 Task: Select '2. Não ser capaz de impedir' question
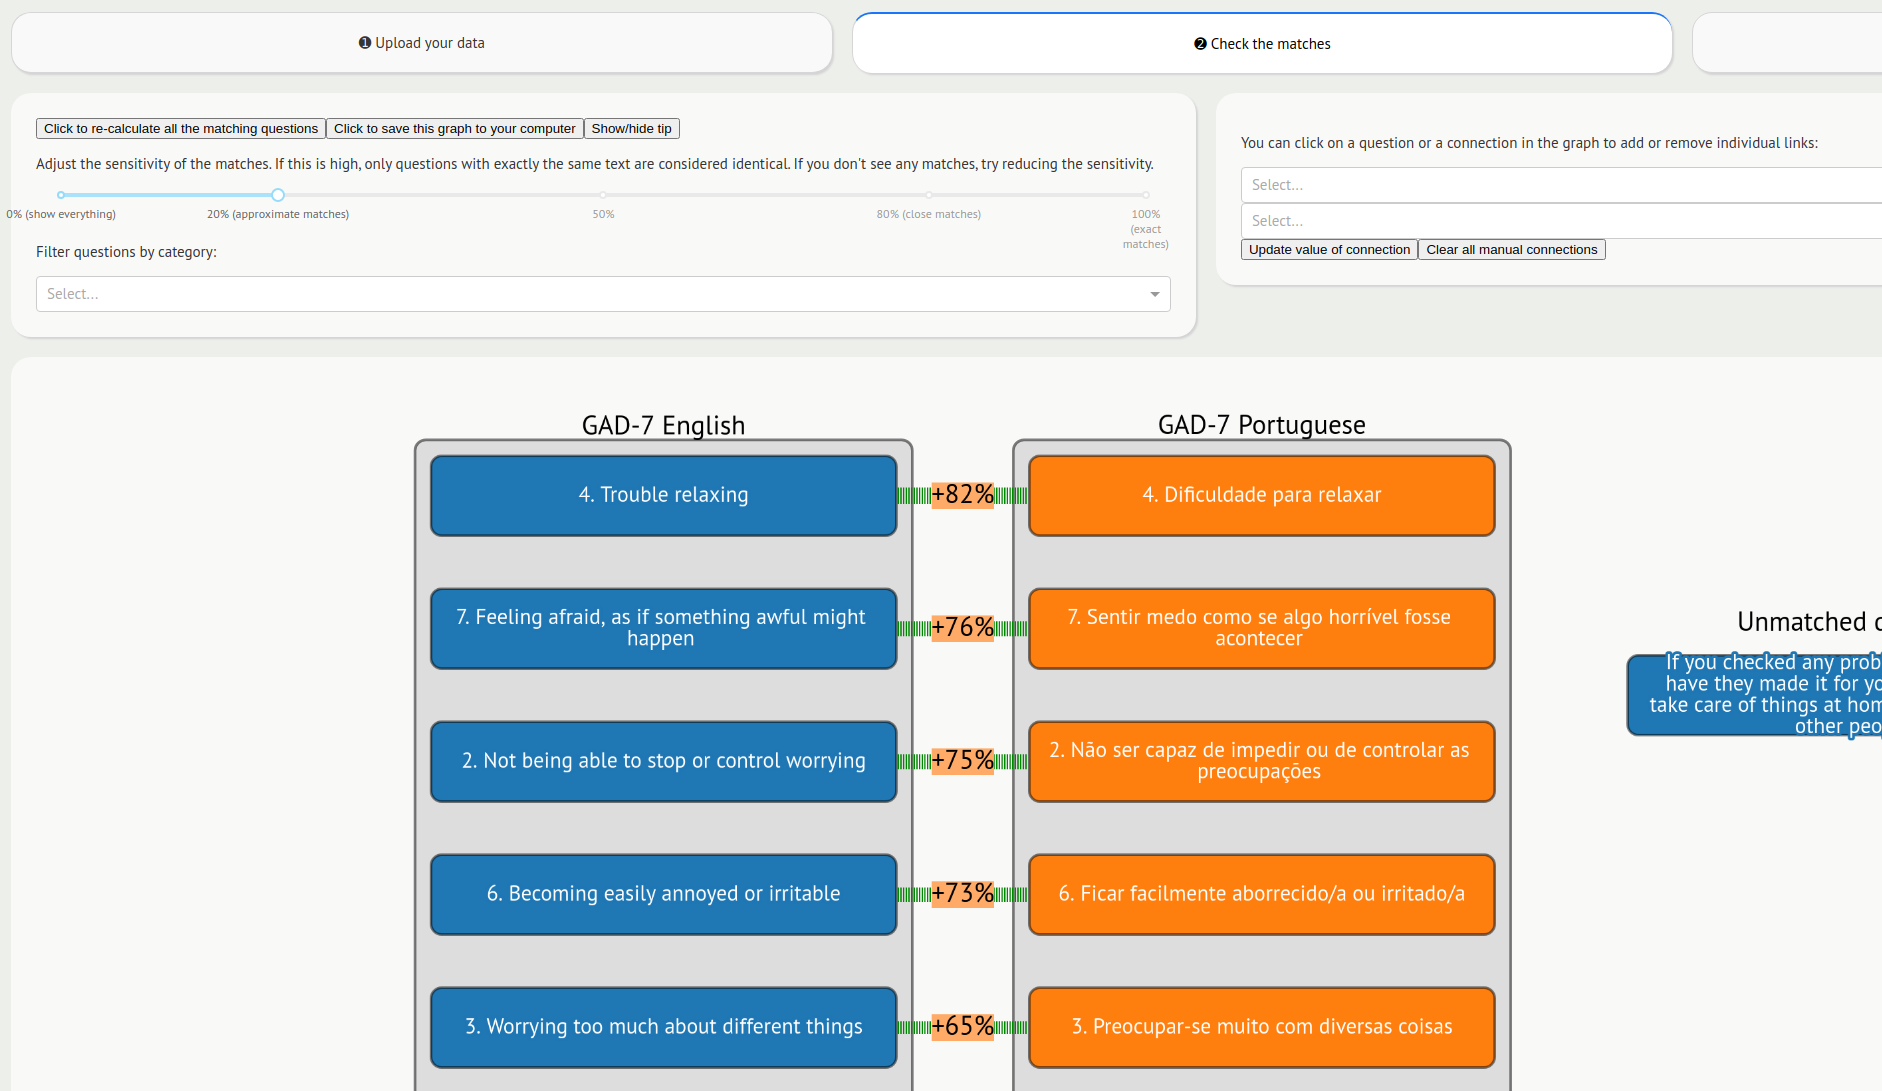coord(1262,762)
